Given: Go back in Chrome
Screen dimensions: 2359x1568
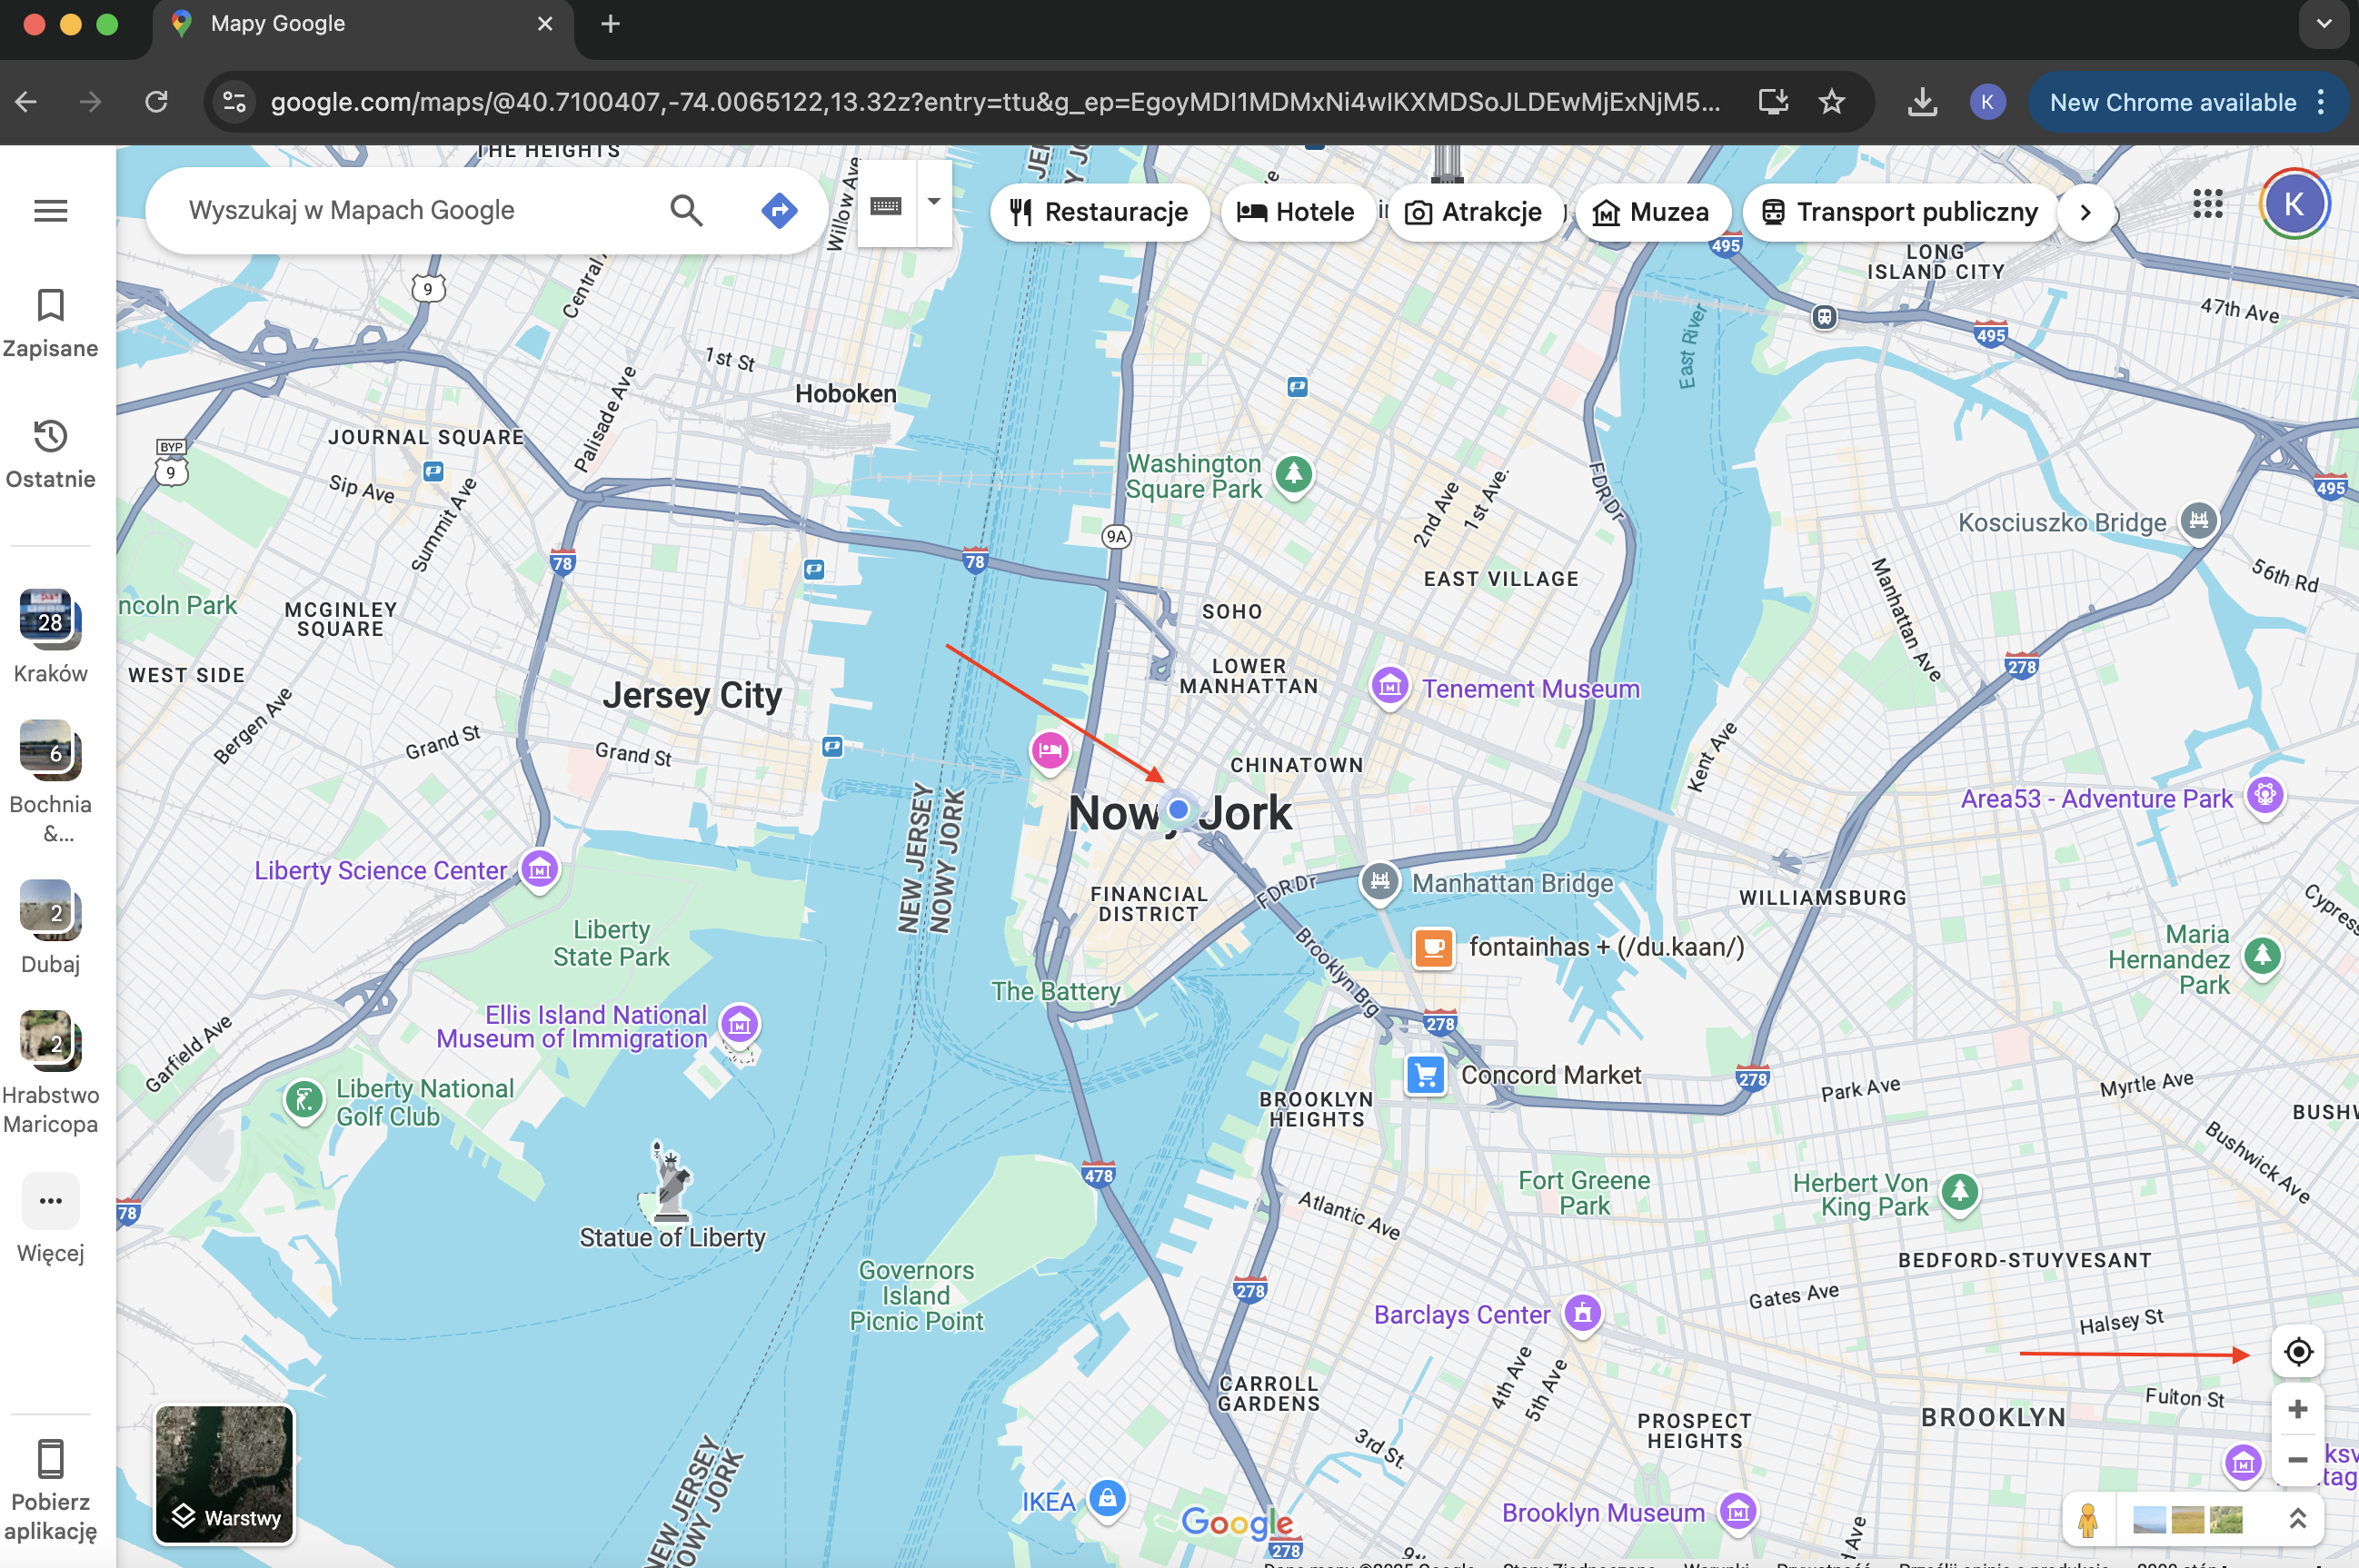Looking at the screenshot, I should [x=27, y=102].
